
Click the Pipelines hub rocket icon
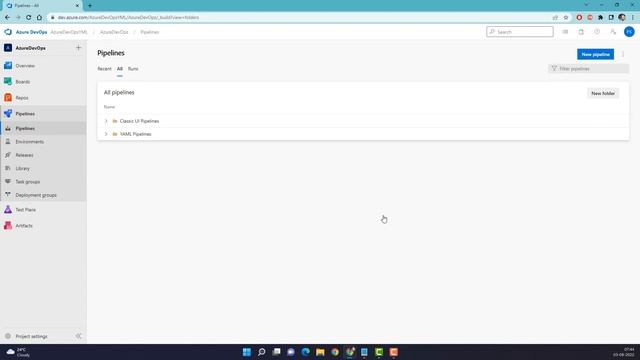click(8, 113)
